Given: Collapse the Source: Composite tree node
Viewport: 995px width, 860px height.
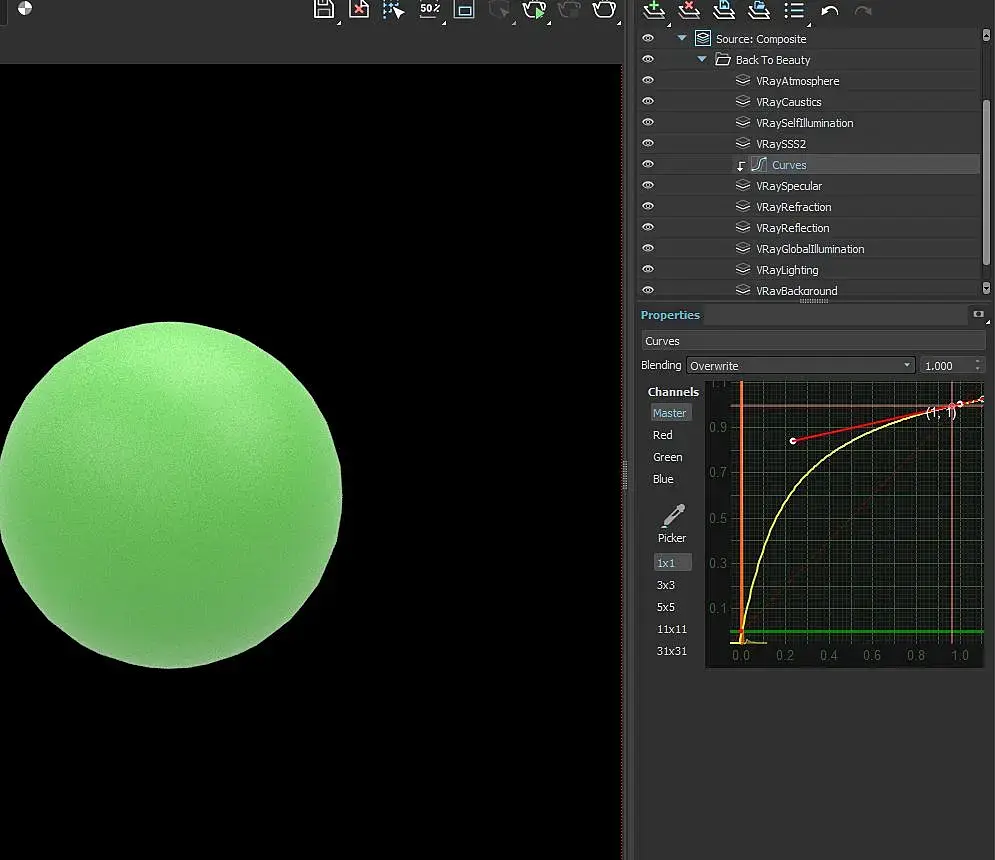Looking at the screenshot, I should click(x=683, y=39).
